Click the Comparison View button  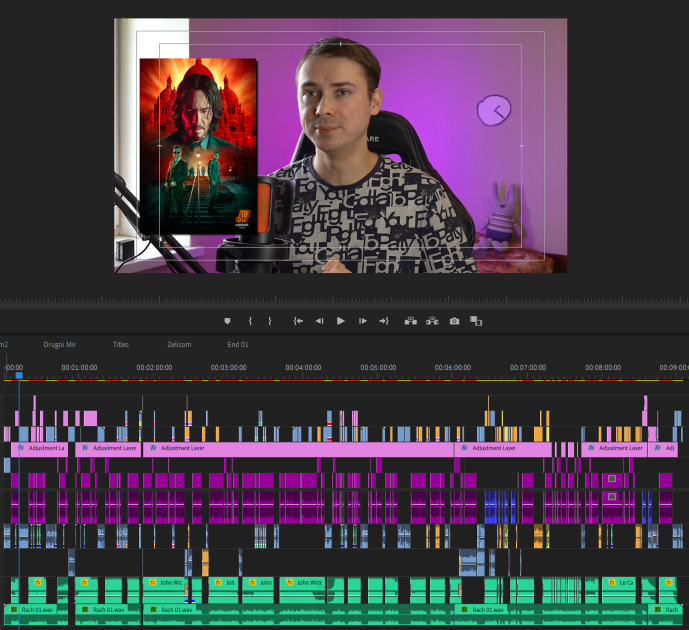(476, 321)
